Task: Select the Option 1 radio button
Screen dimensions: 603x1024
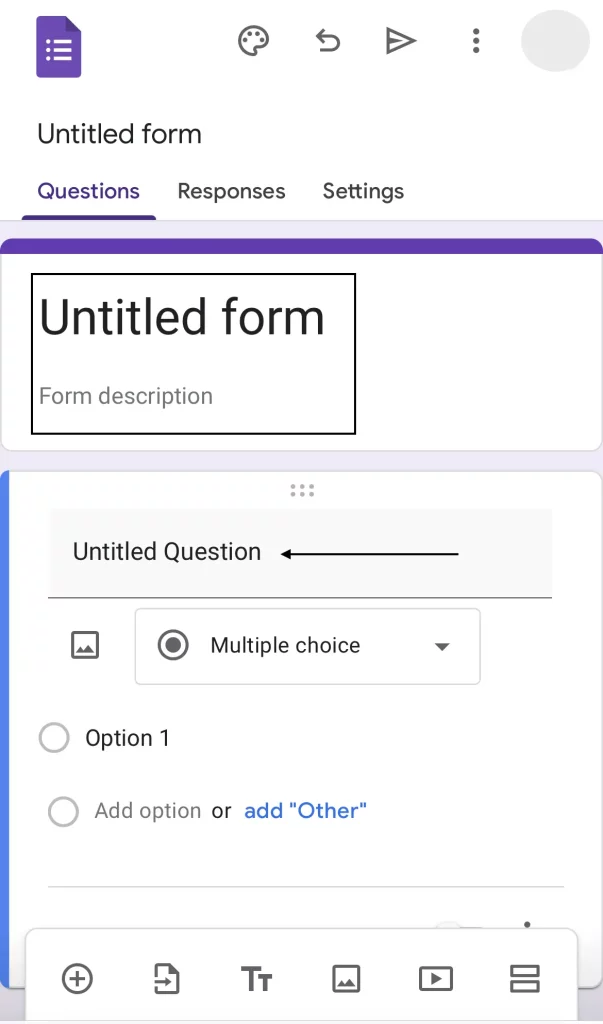Action: click(x=54, y=739)
